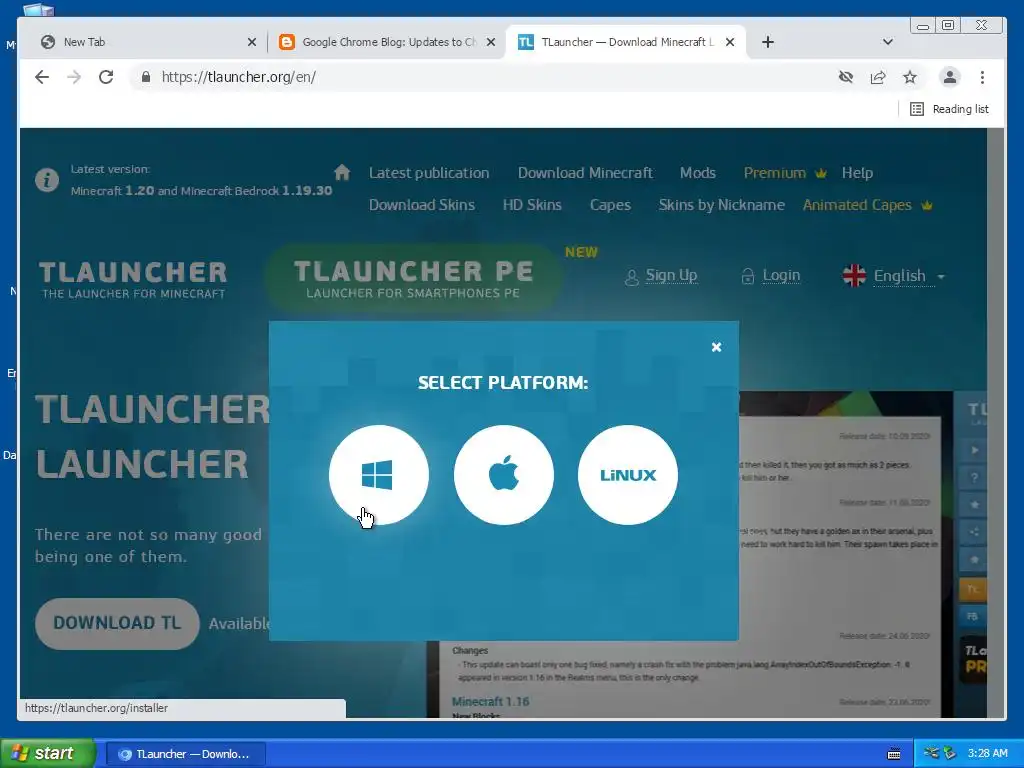Close the TLauncher tab

[730, 42]
